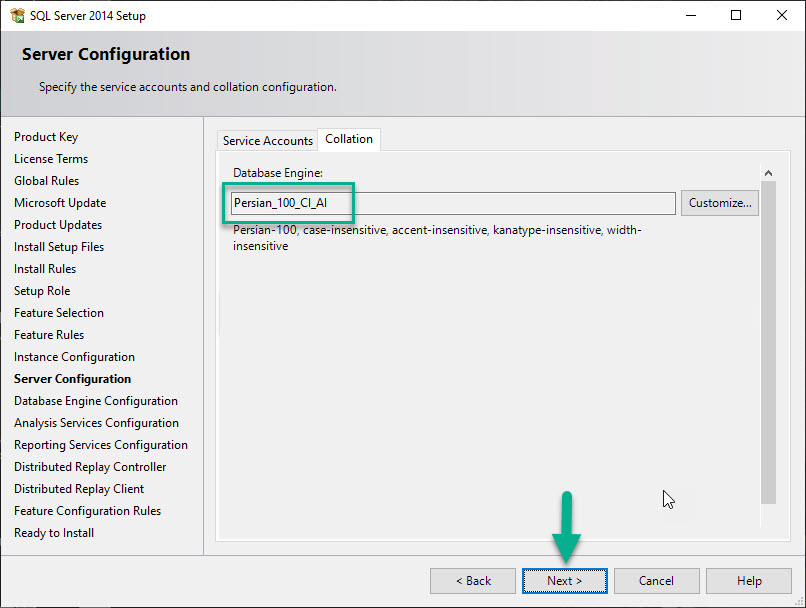
Task: Cancel the SQL Server setup
Action: (656, 581)
